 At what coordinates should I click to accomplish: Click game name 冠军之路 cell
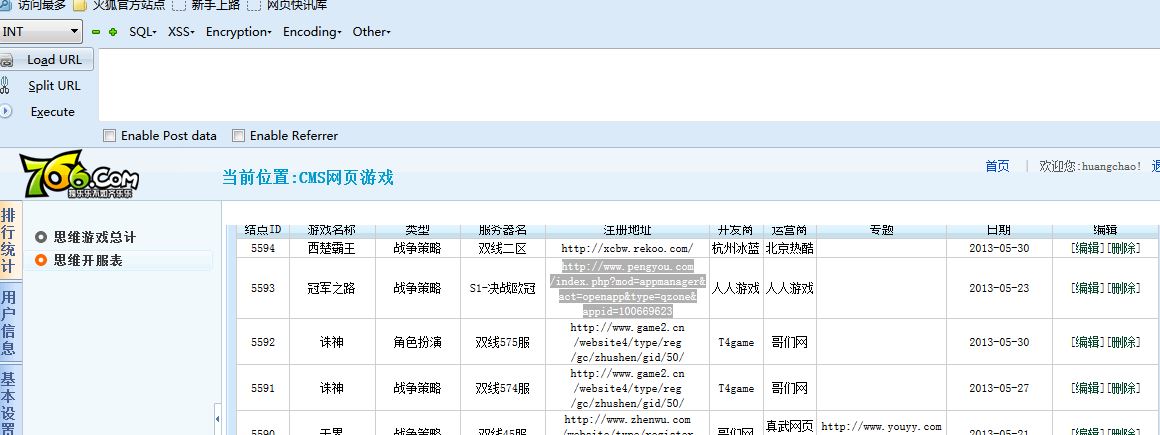pos(331,289)
